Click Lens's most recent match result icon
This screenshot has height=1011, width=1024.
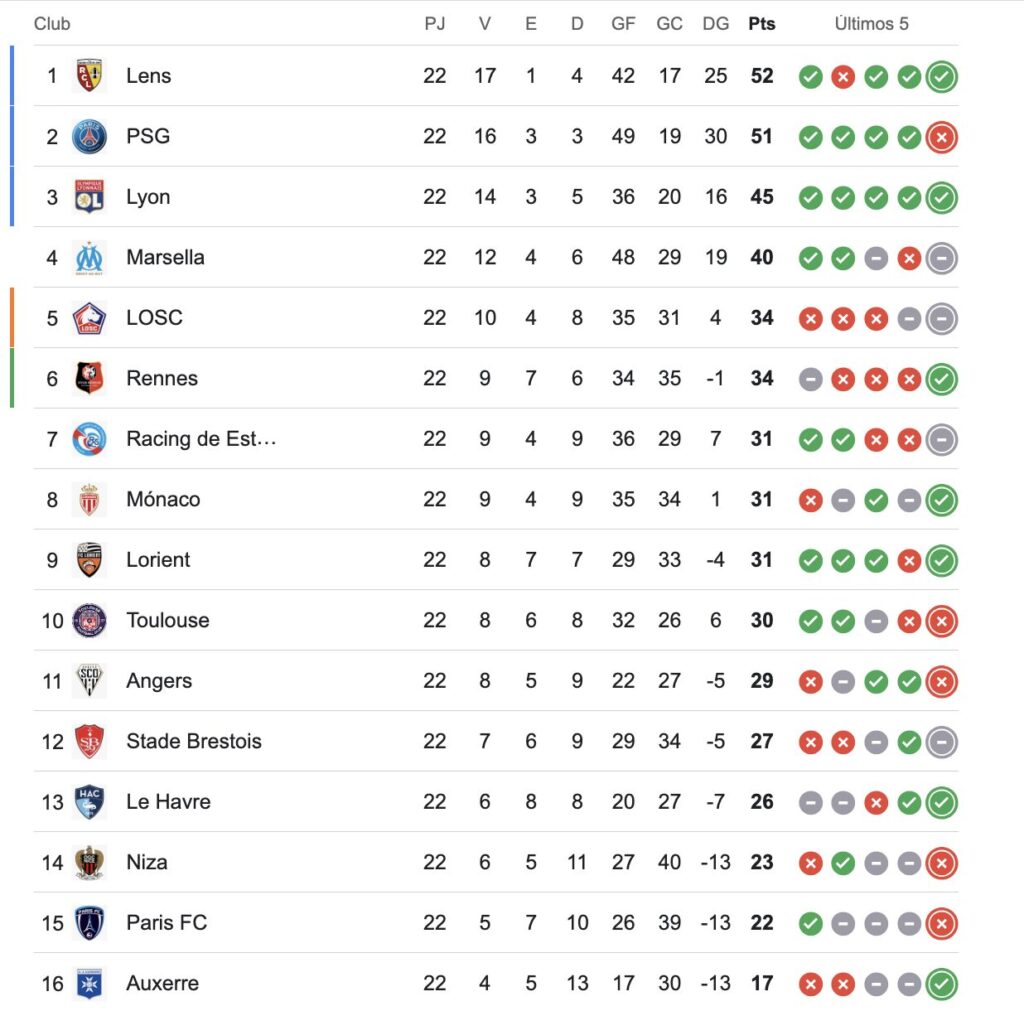941,76
